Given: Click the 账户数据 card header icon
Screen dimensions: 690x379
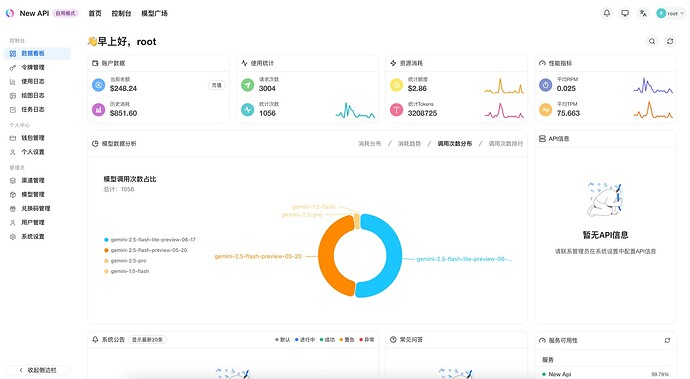Looking at the screenshot, I should click(x=95, y=63).
